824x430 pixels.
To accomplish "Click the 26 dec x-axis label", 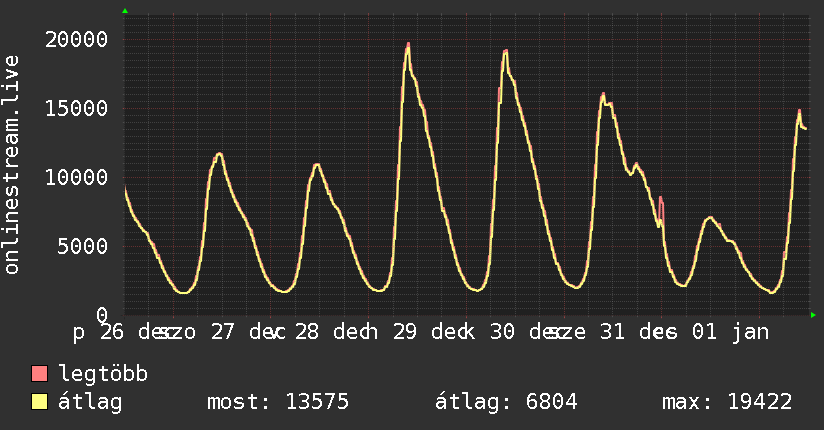I will pos(137,332).
